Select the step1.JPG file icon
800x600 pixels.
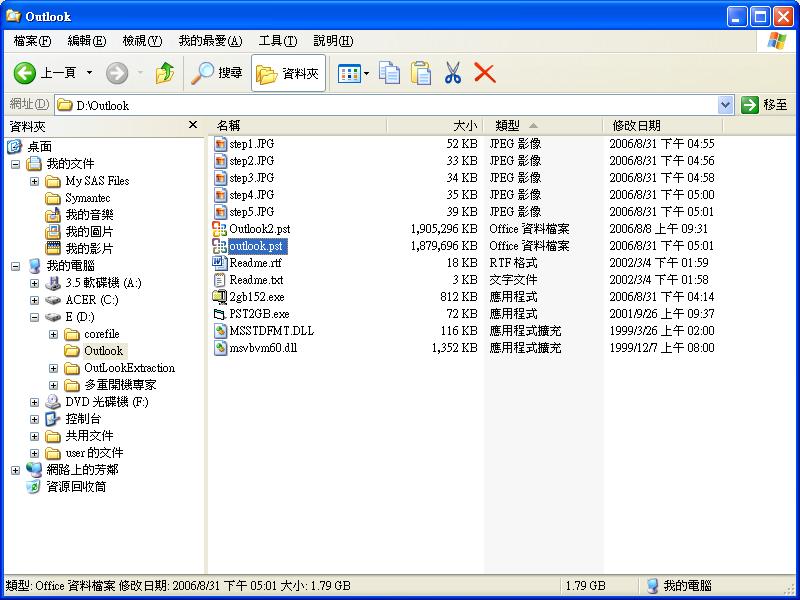(x=220, y=144)
